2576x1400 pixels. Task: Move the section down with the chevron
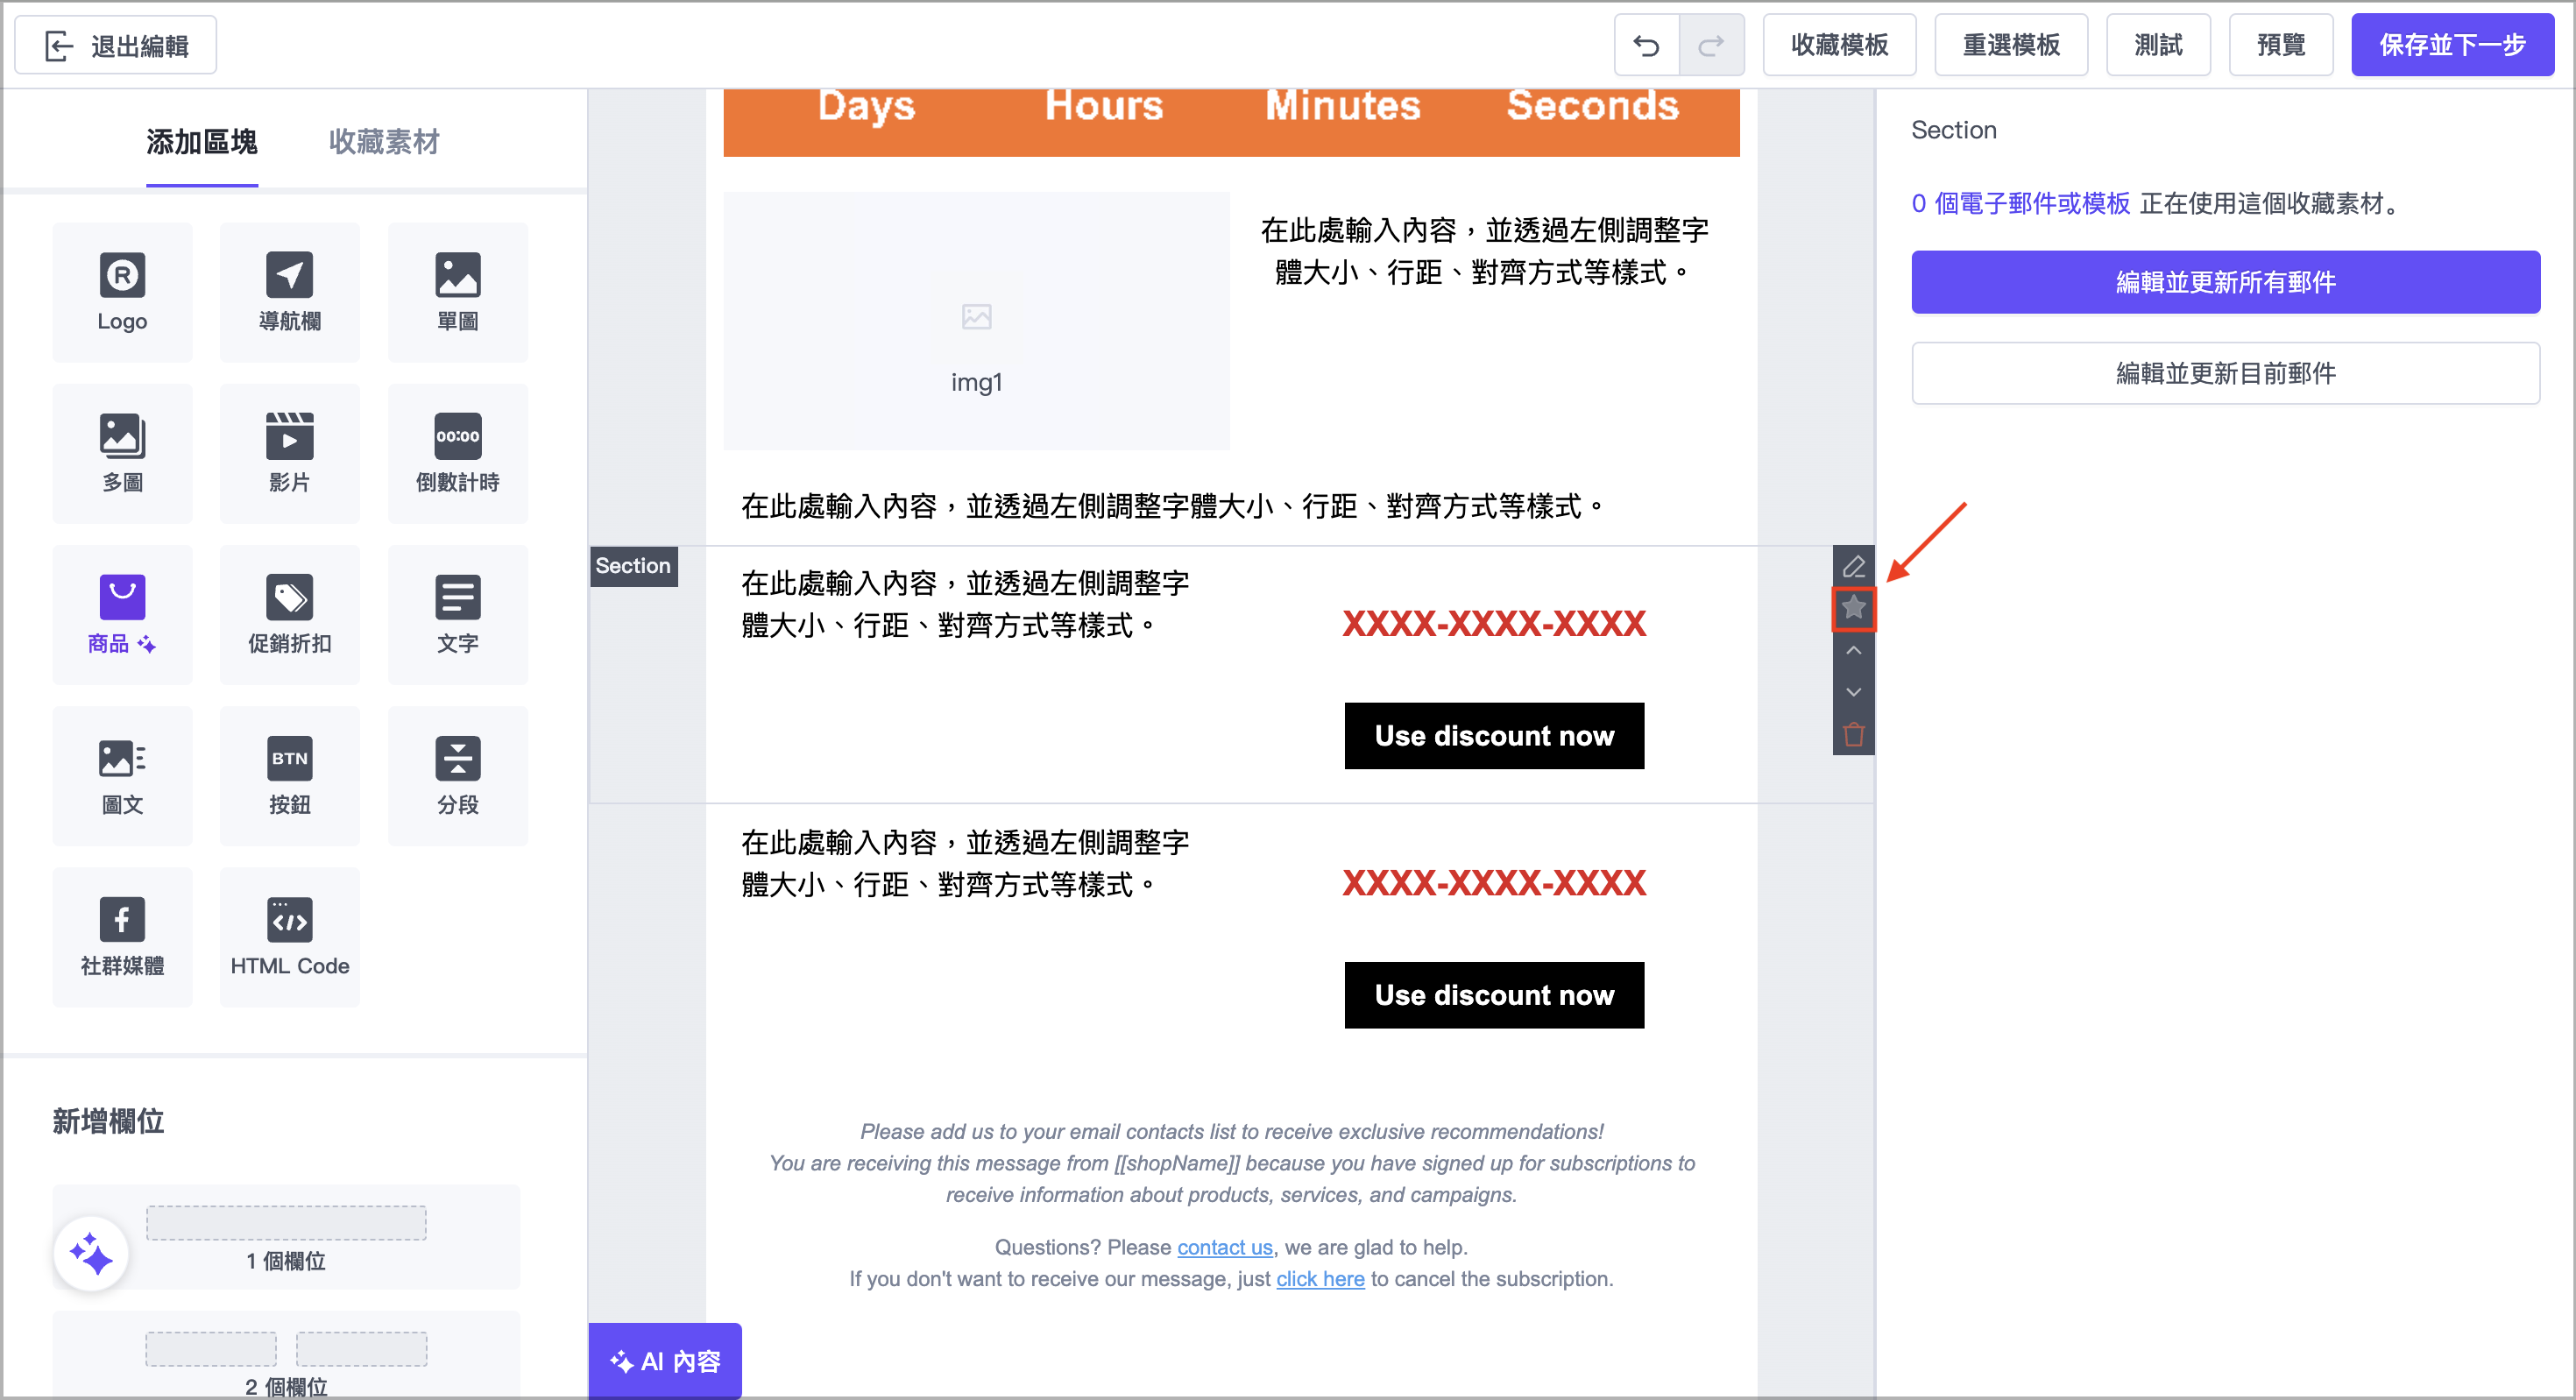[x=1853, y=691]
